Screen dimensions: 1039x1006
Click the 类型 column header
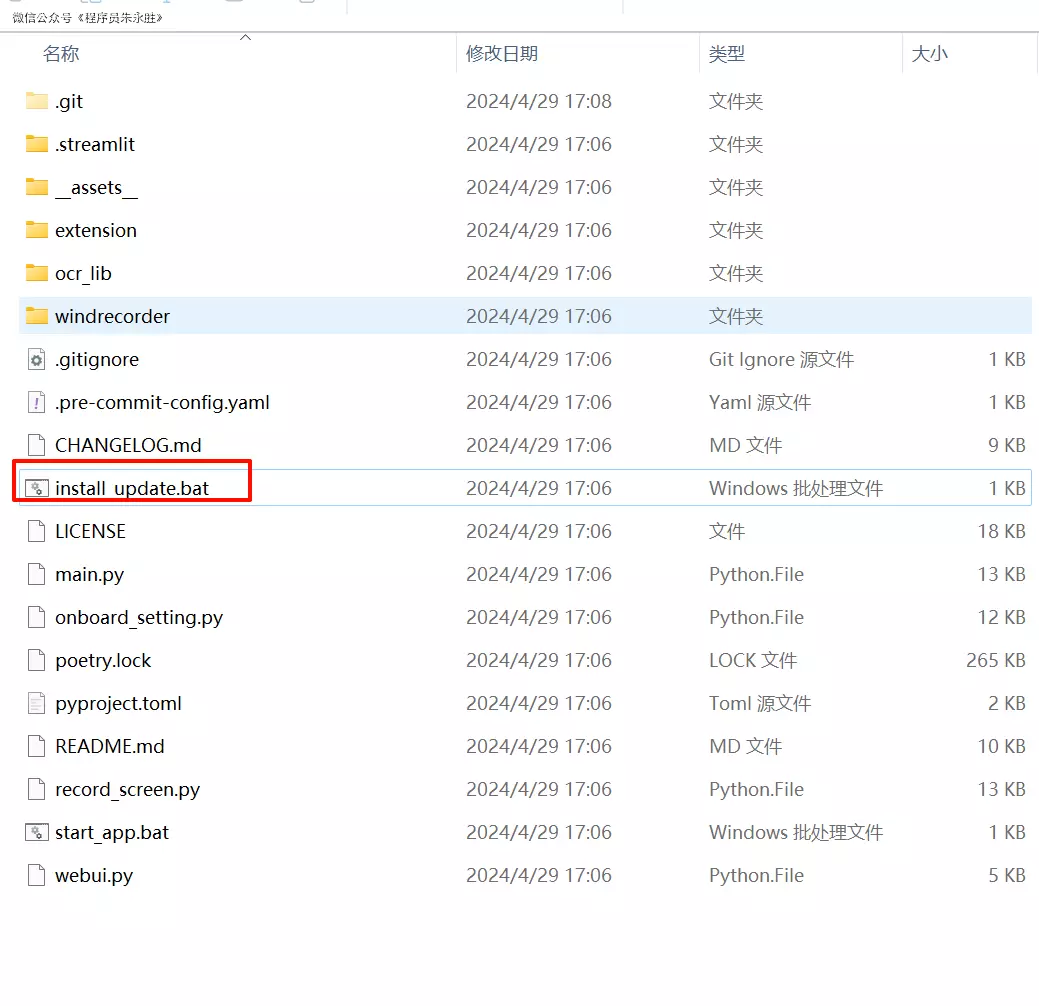click(x=727, y=54)
